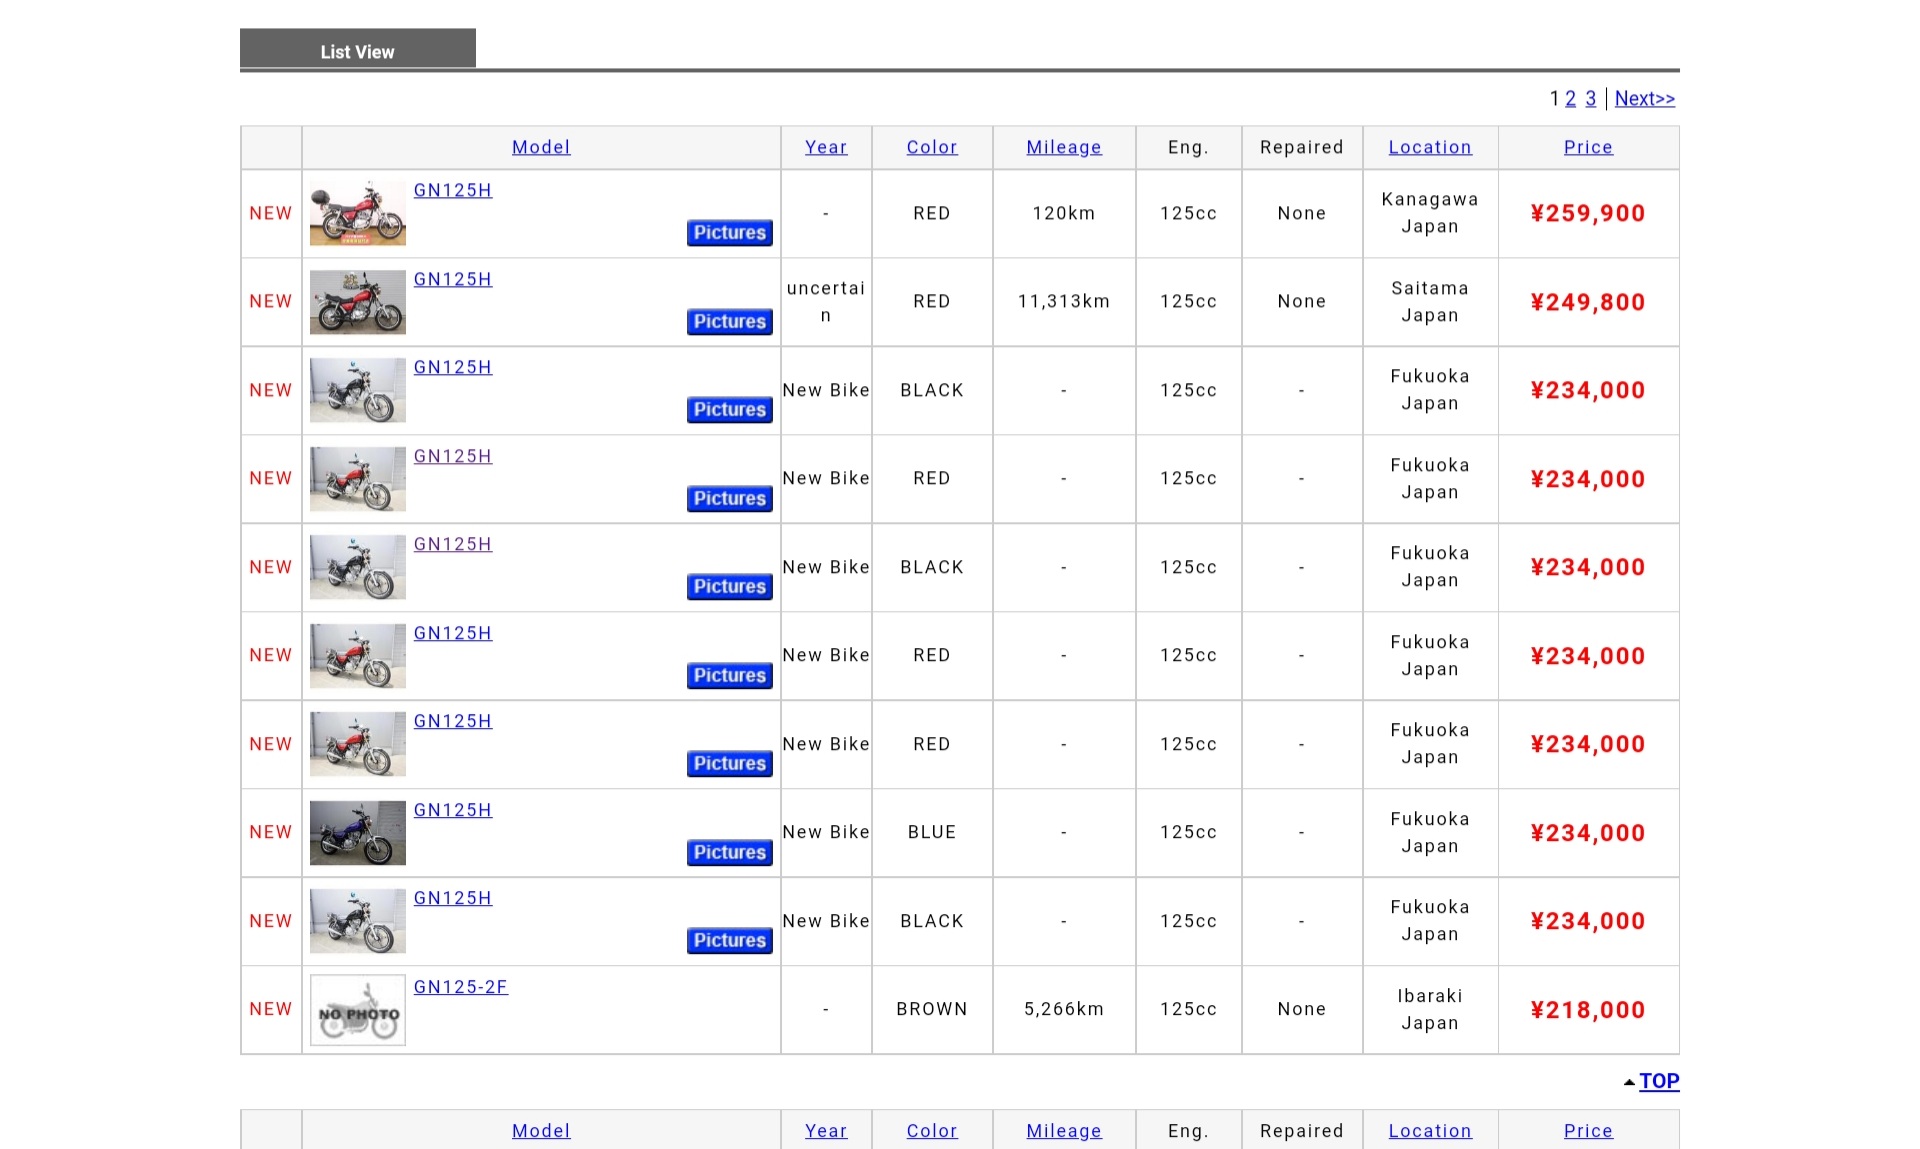Click the Next>> pagination link

pos(1644,99)
